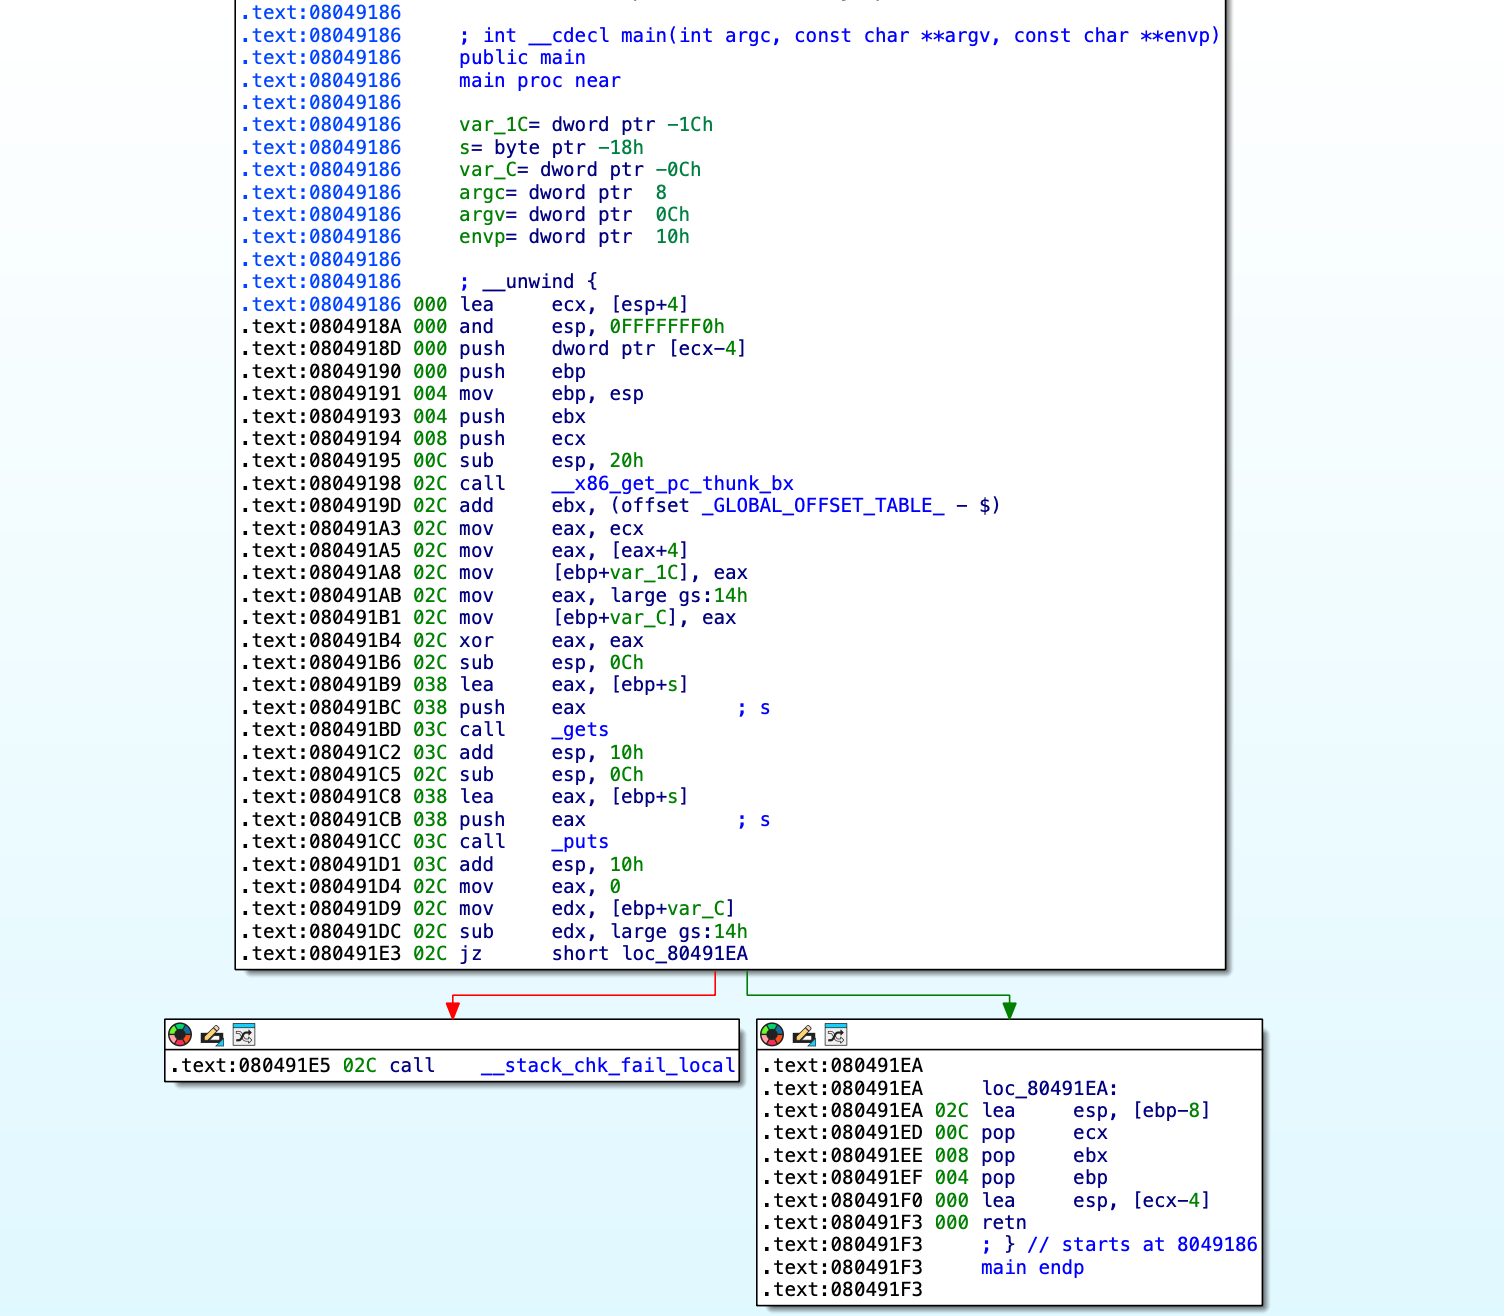Click graph group icon on loc_80491EA node
This screenshot has height=1316, width=1504.
(836, 1035)
